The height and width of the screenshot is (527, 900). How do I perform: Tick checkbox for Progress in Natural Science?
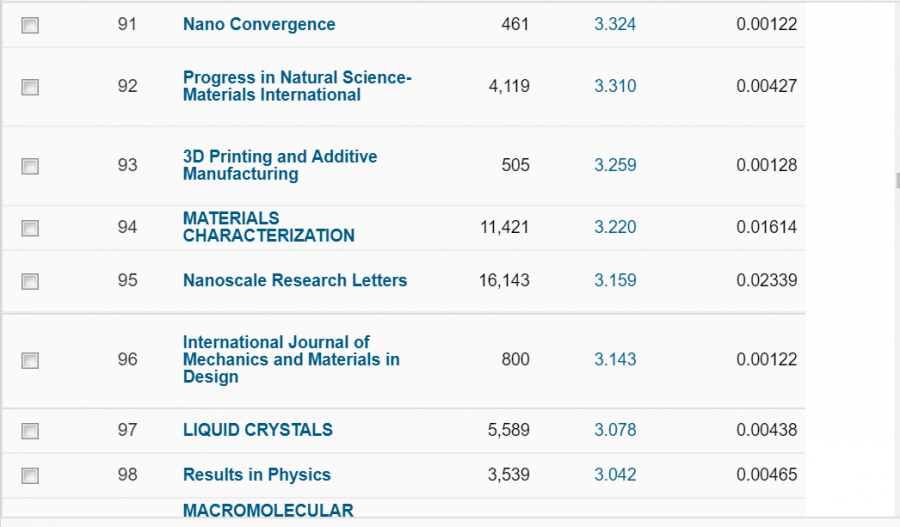click(30, 87)
